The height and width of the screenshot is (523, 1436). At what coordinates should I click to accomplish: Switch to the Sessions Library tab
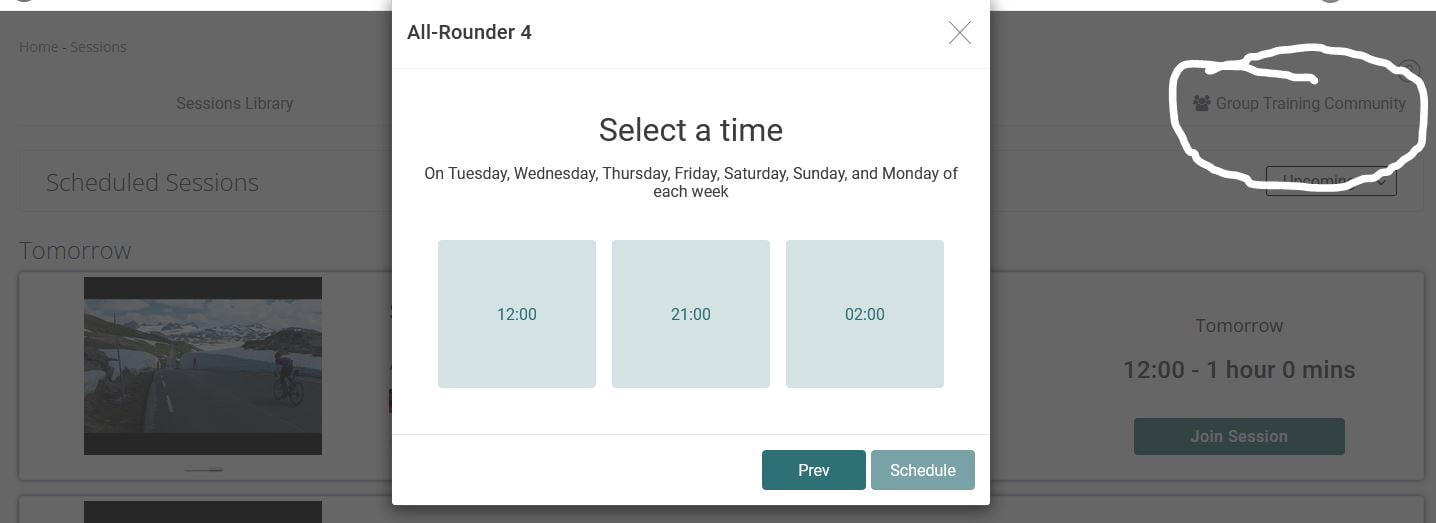[x=235, y=103]
